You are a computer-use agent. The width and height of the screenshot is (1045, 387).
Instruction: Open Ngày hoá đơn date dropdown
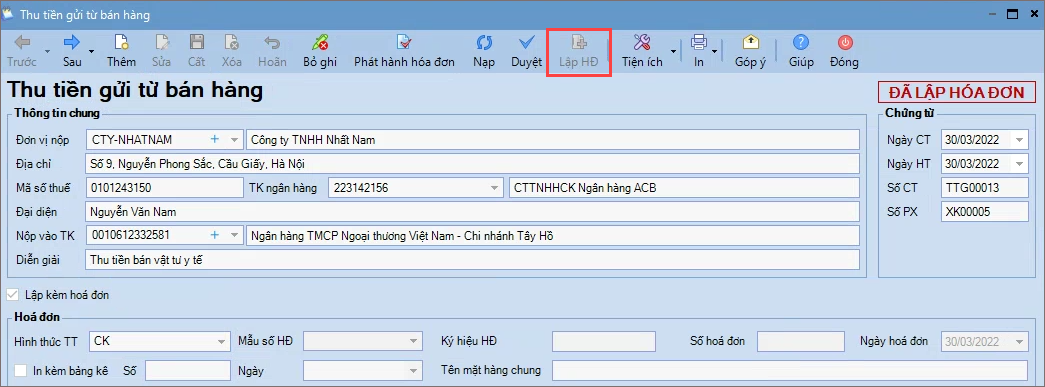1019,342
